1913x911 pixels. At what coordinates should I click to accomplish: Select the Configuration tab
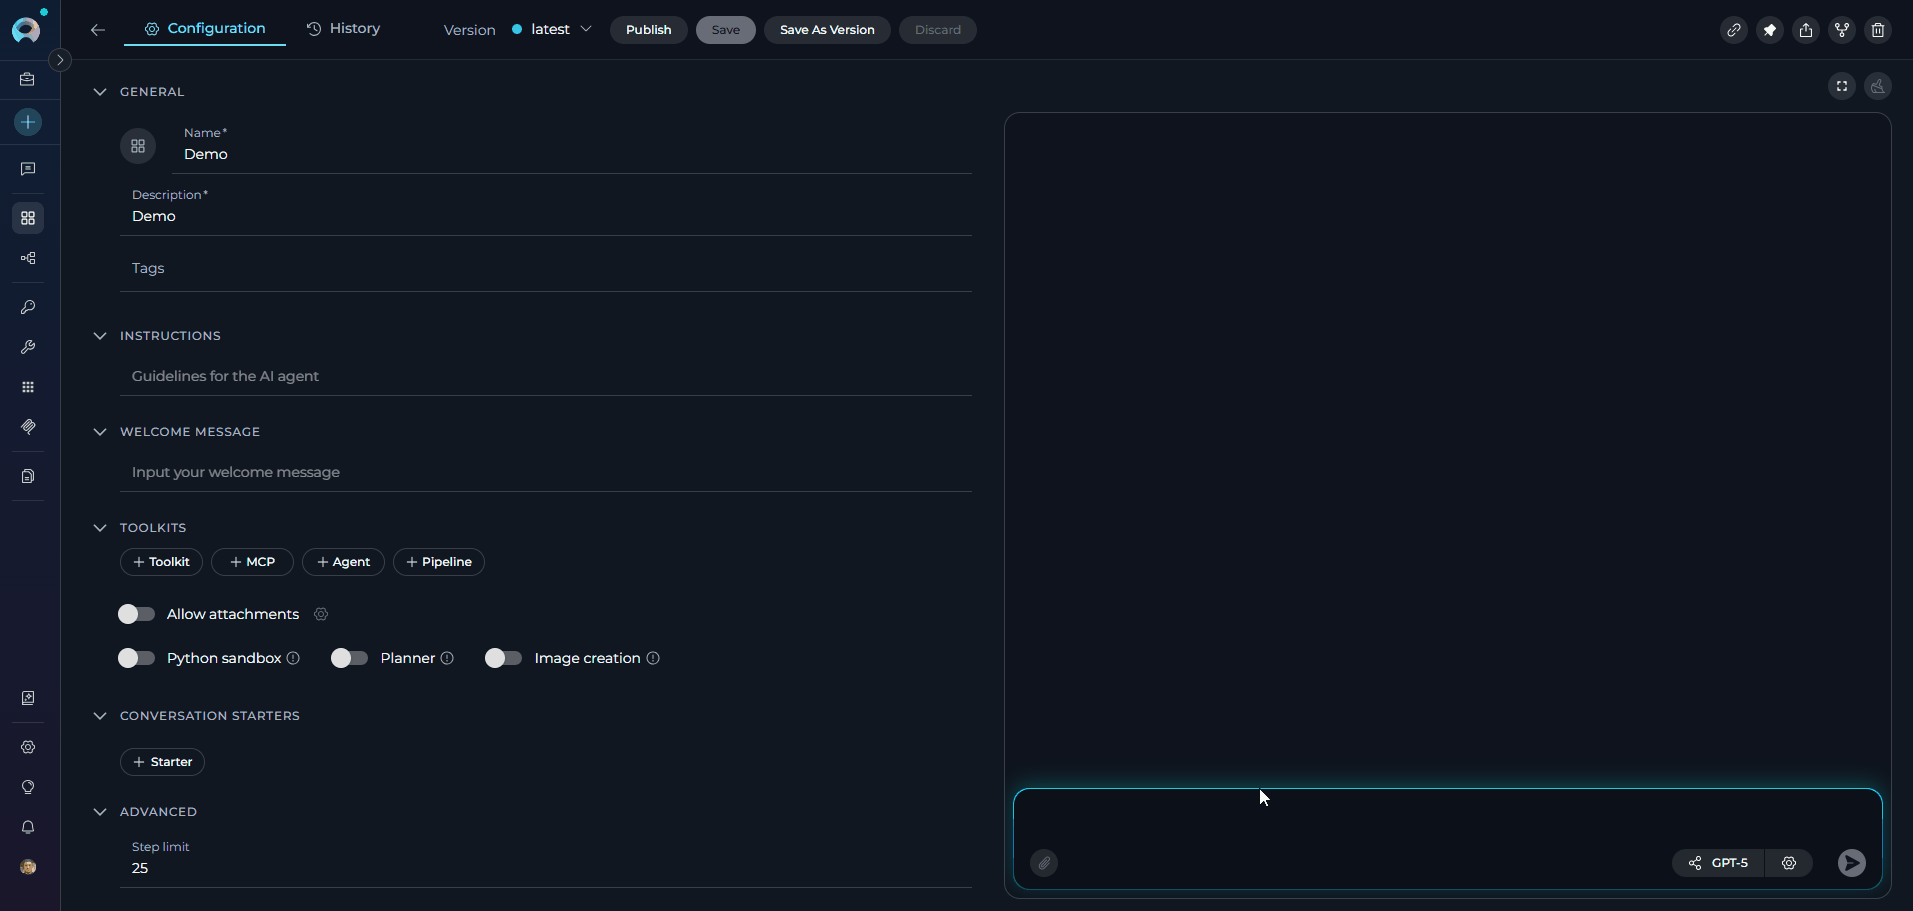pos(205,29)
